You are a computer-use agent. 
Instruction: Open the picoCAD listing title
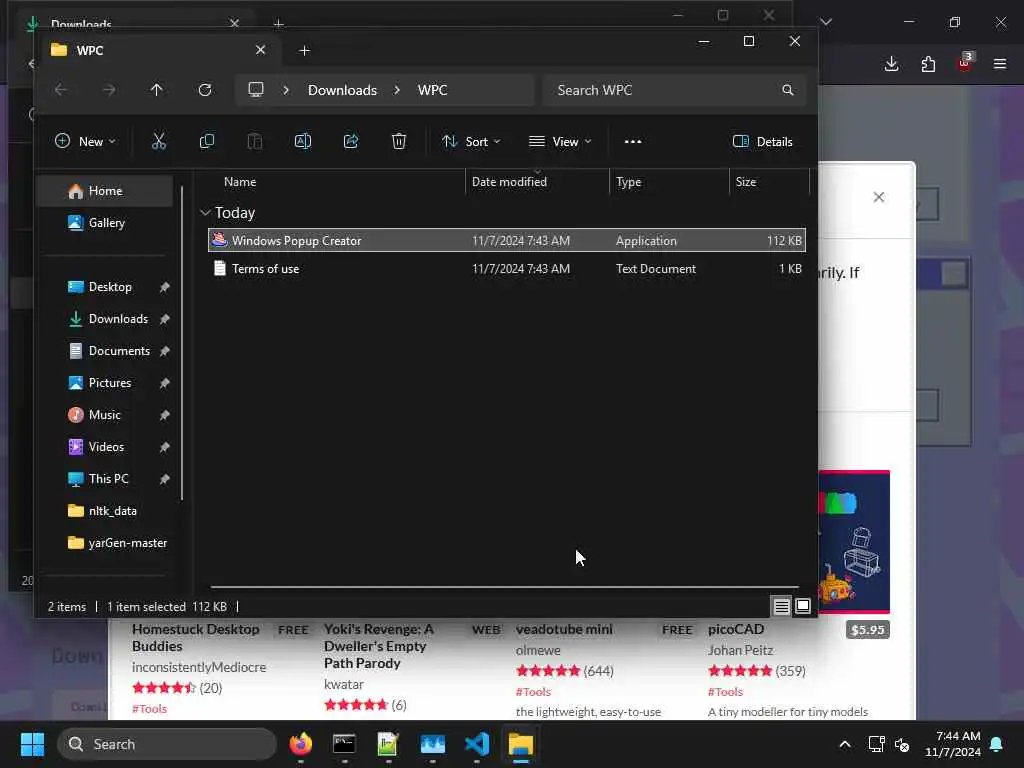pos(736,629)
